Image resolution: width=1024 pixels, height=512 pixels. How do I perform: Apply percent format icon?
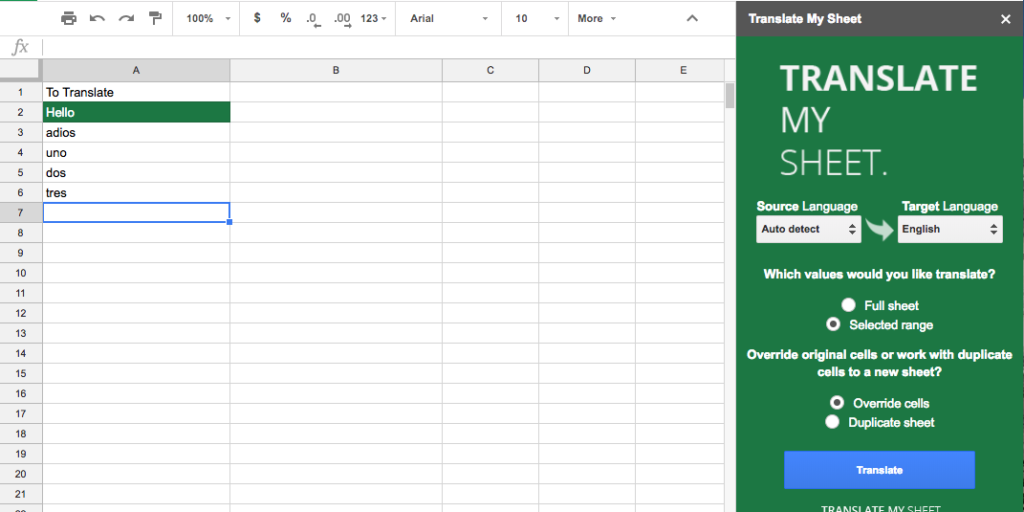[286, 18]
